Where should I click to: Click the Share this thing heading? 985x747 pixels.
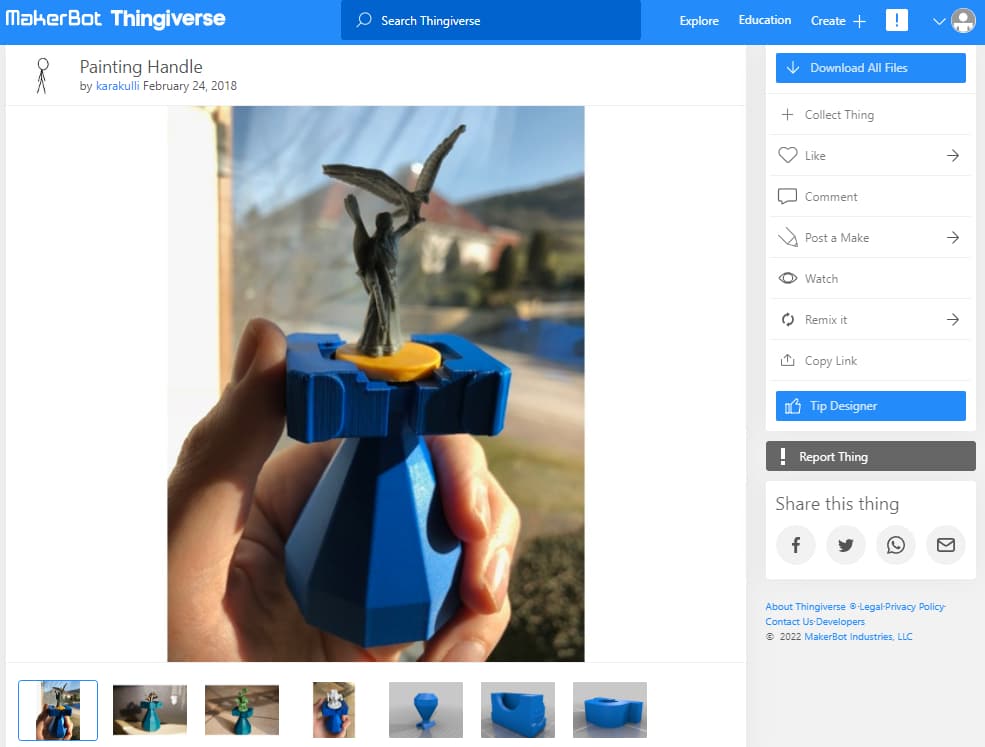837,504
